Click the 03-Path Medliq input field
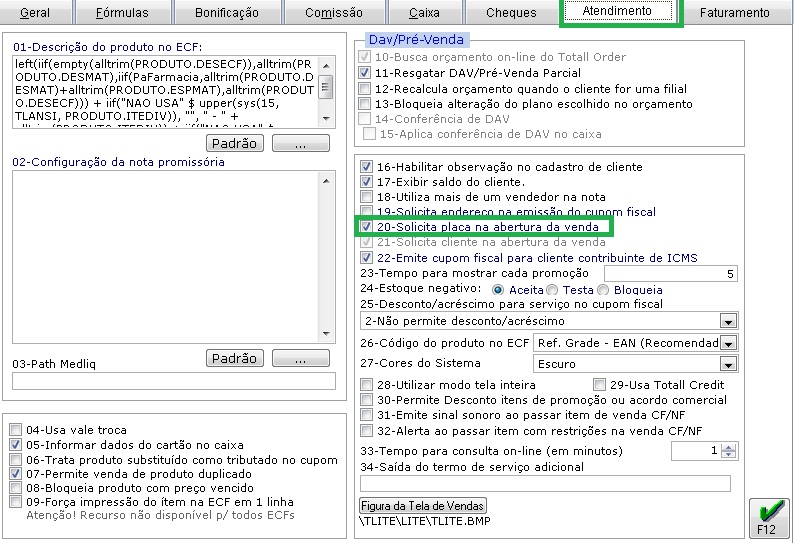The height and width of the screenshot is (543, 794). coord(174,381)
